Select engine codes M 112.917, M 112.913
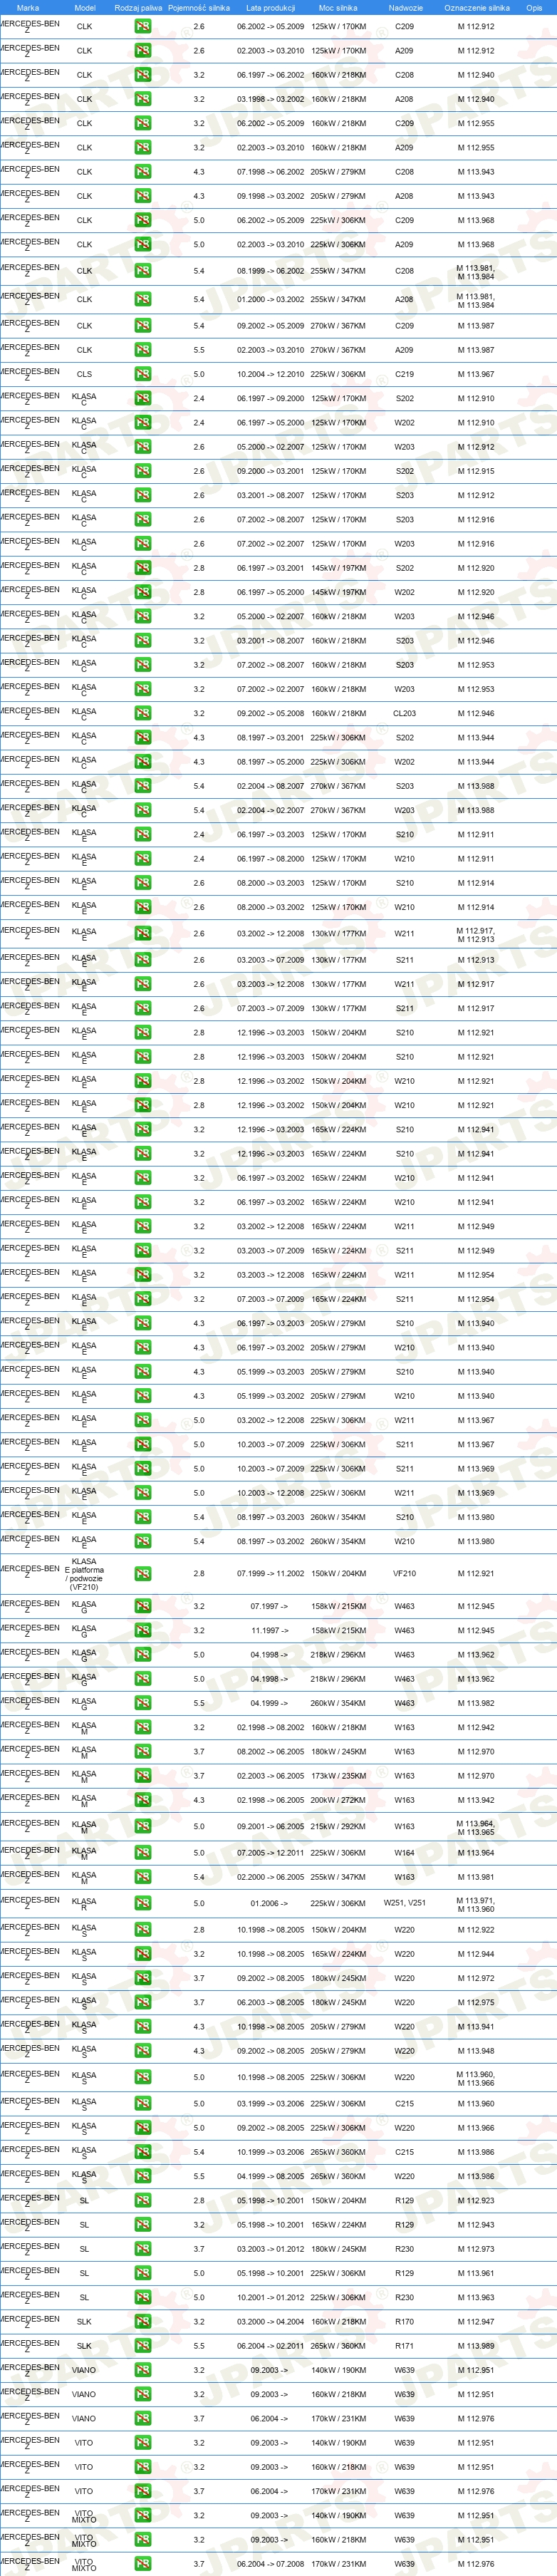Screen dimensions: 557x2576 click(x=476, y=935)
